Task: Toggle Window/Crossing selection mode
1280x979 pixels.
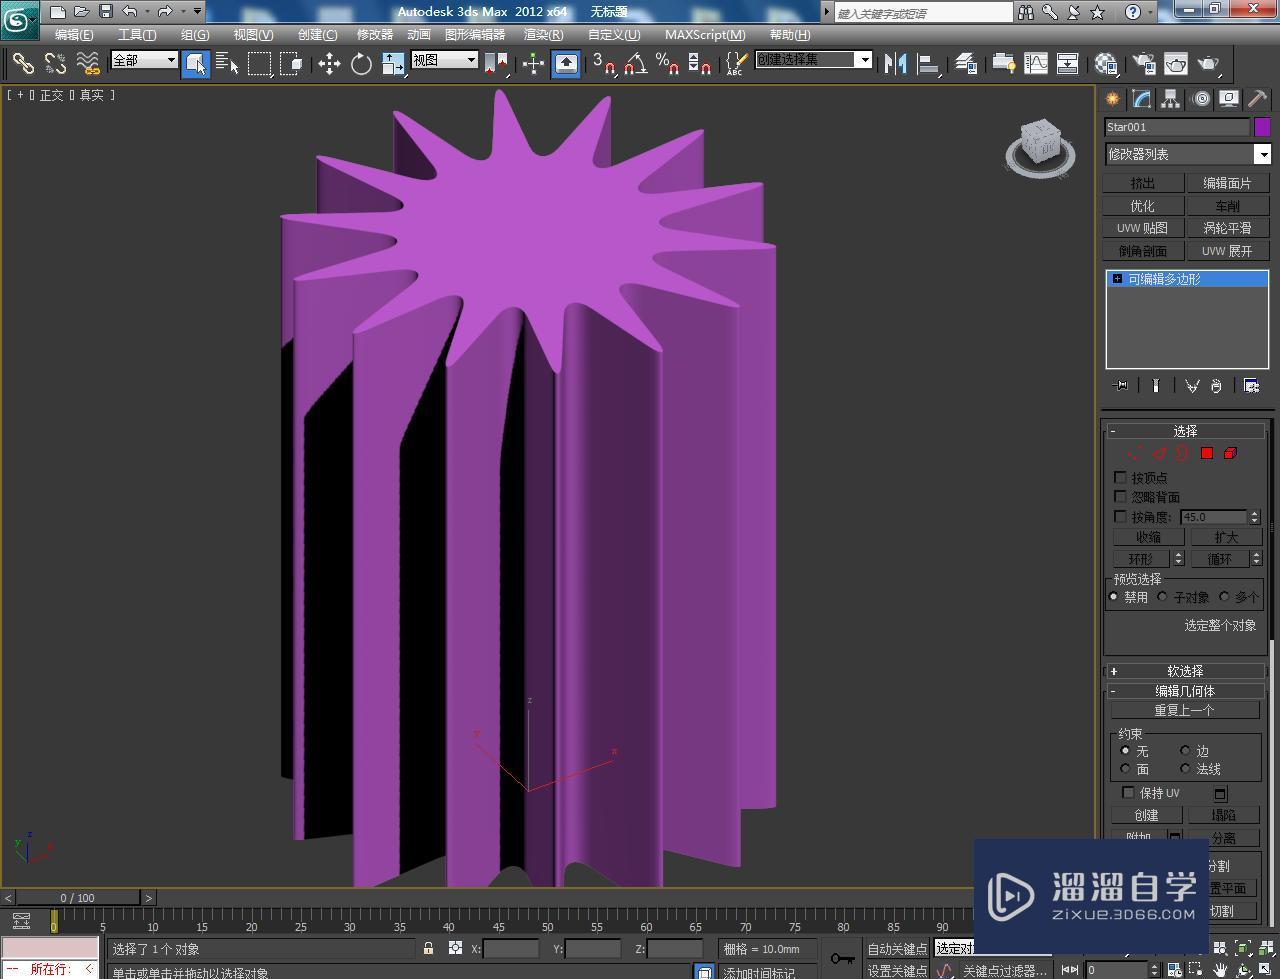Action: pos(291,64)
